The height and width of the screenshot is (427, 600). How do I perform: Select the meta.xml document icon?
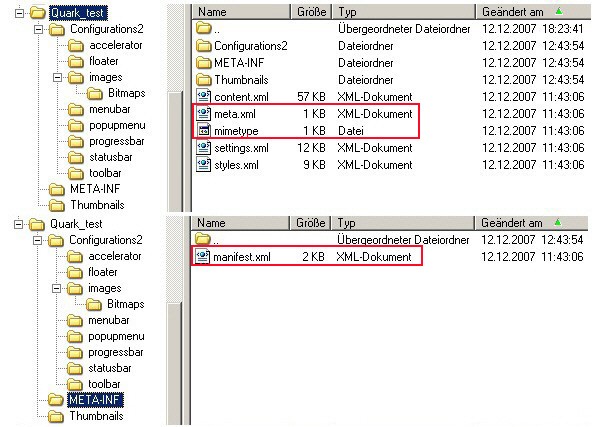click(x=203, y=114)
